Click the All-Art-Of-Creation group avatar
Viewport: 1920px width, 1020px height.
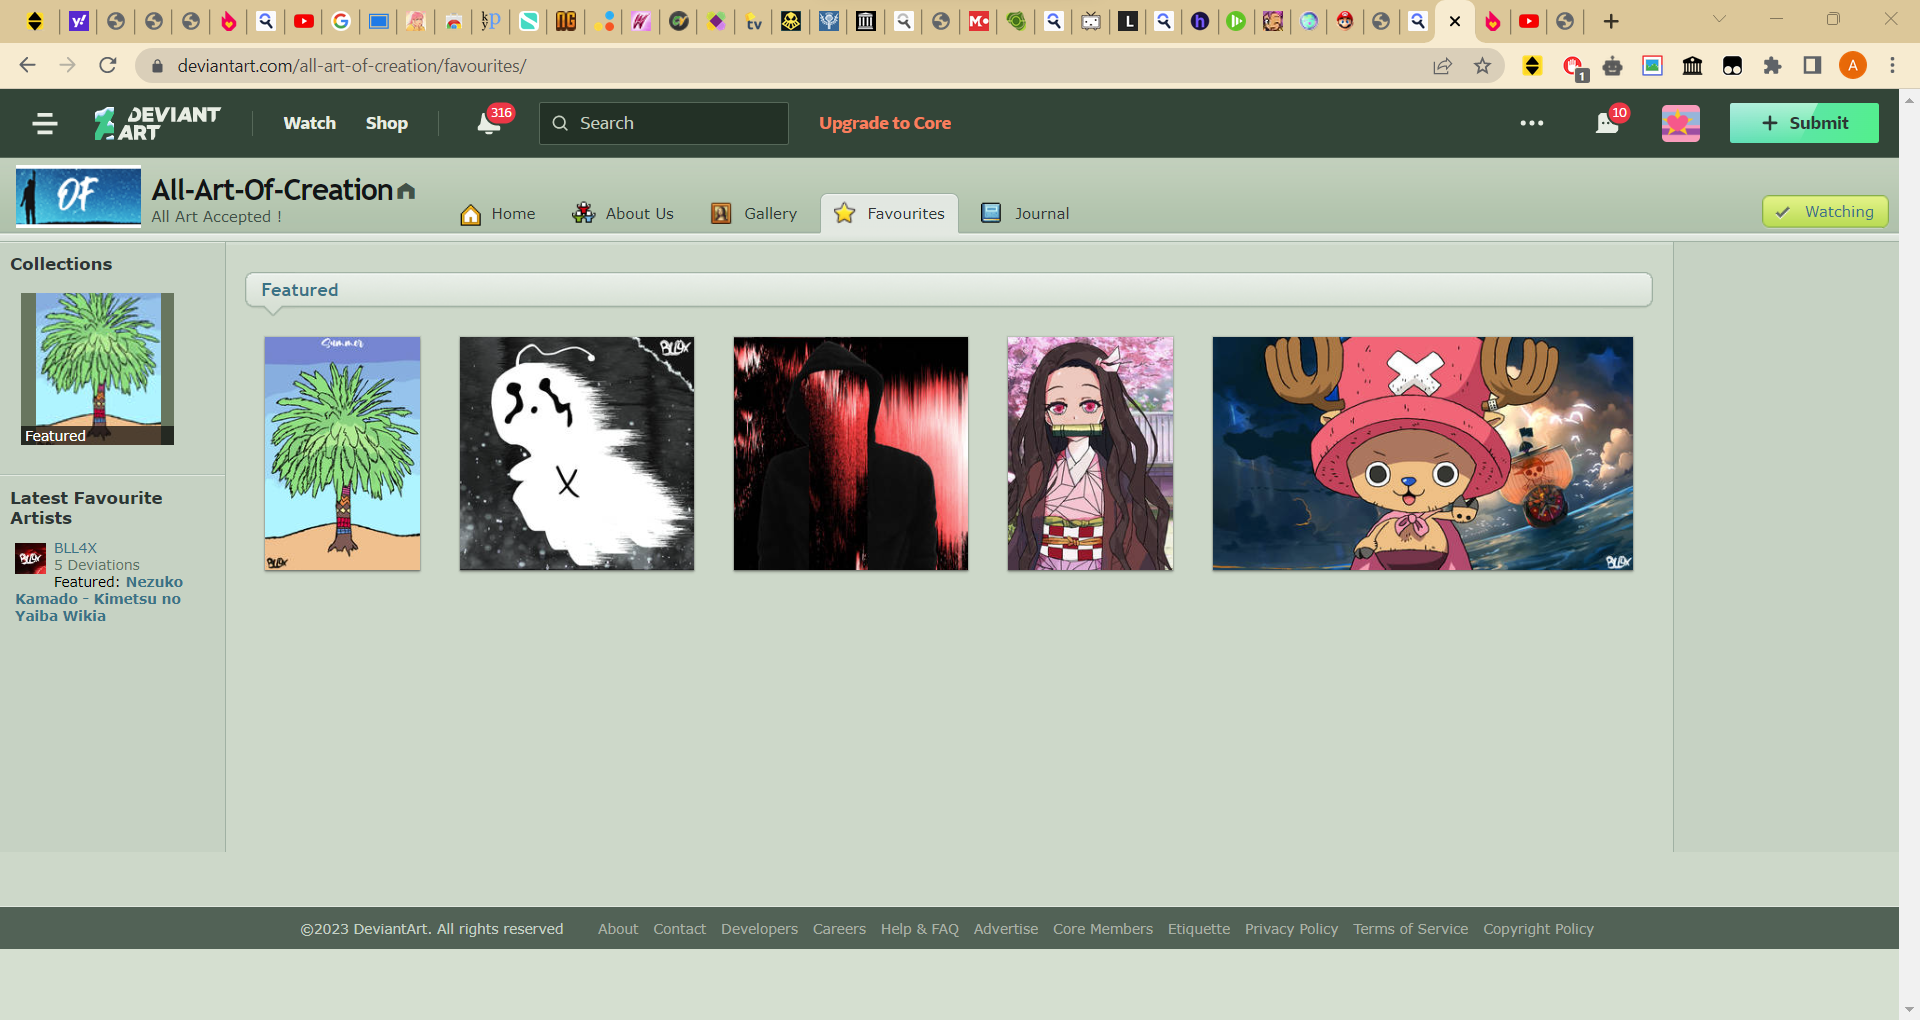tap(78, 196)
